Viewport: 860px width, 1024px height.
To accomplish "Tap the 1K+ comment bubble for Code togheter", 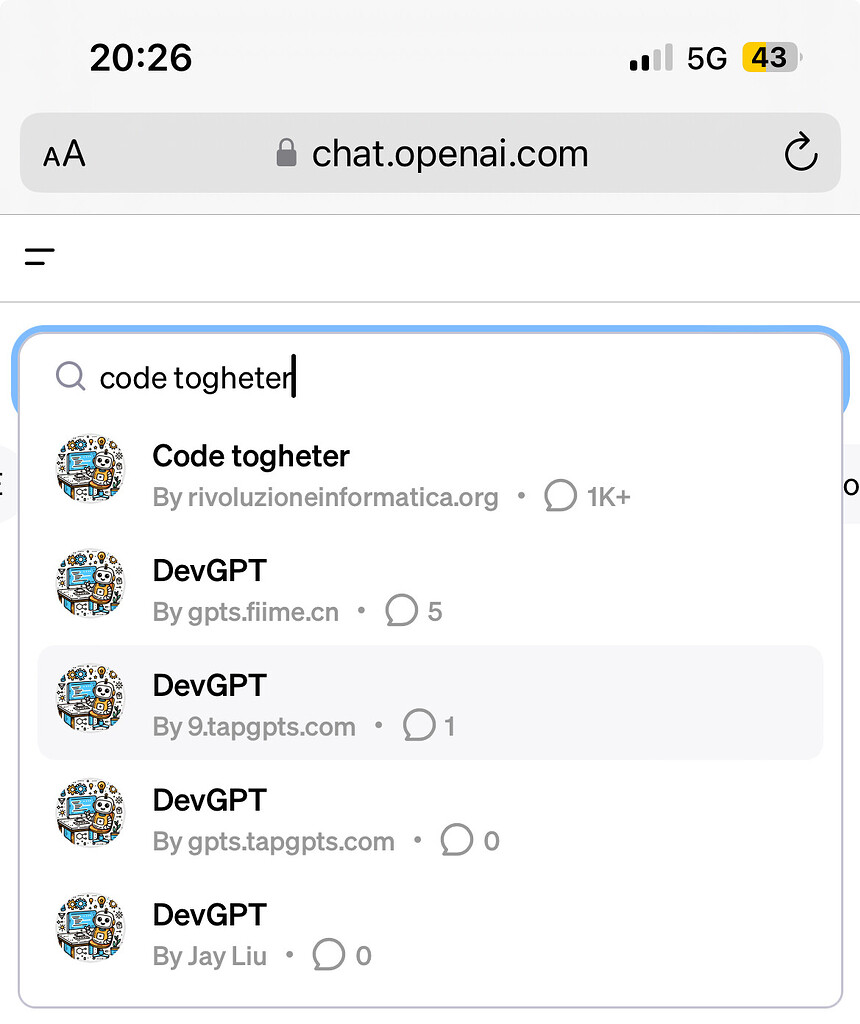I will (561, 495).
